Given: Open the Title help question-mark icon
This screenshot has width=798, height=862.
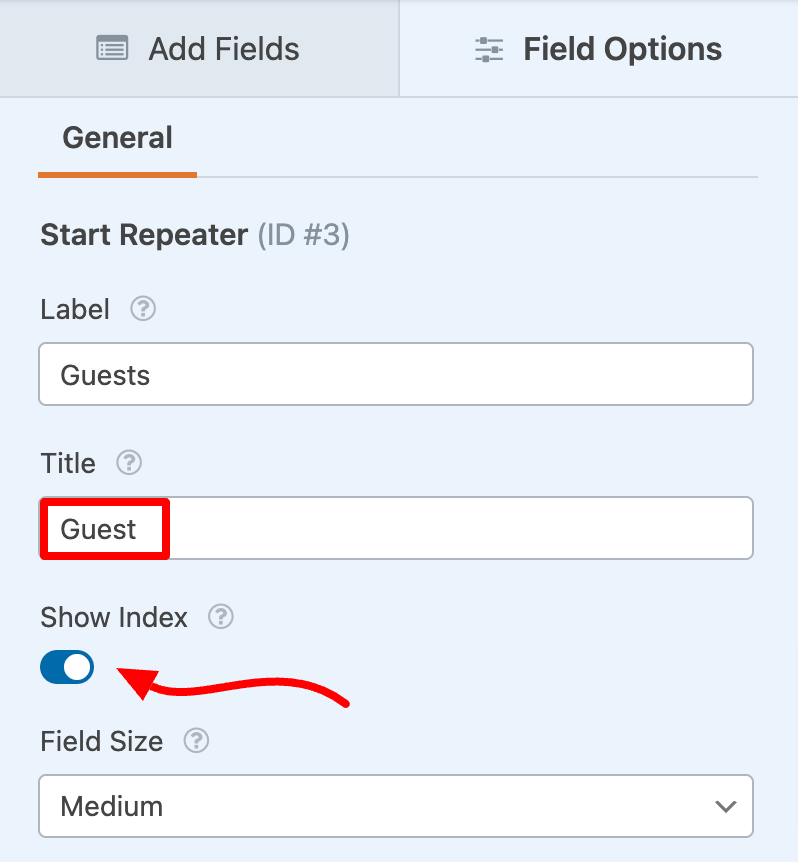Looking at the screenshot, I should [x=129, y=463].
